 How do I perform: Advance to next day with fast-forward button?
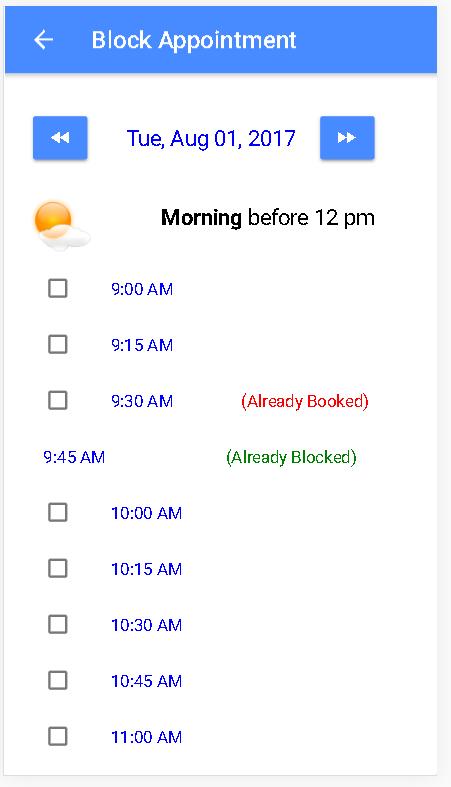pos(347,138)
